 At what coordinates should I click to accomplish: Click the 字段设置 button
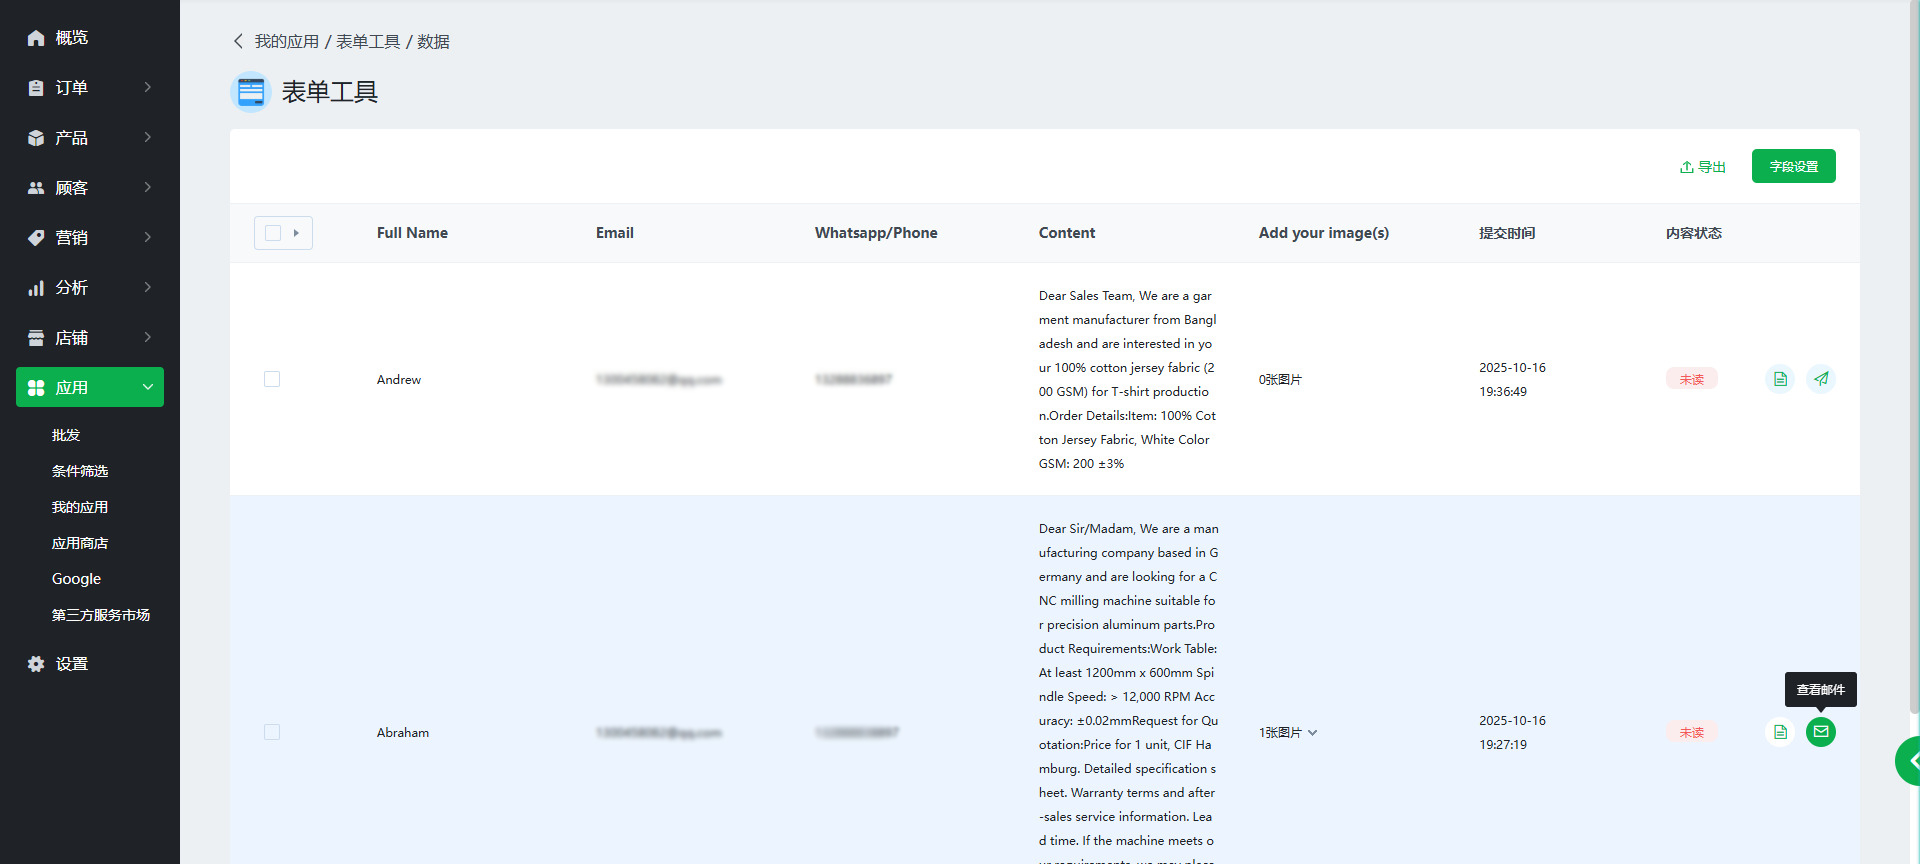coord(1793,167)
